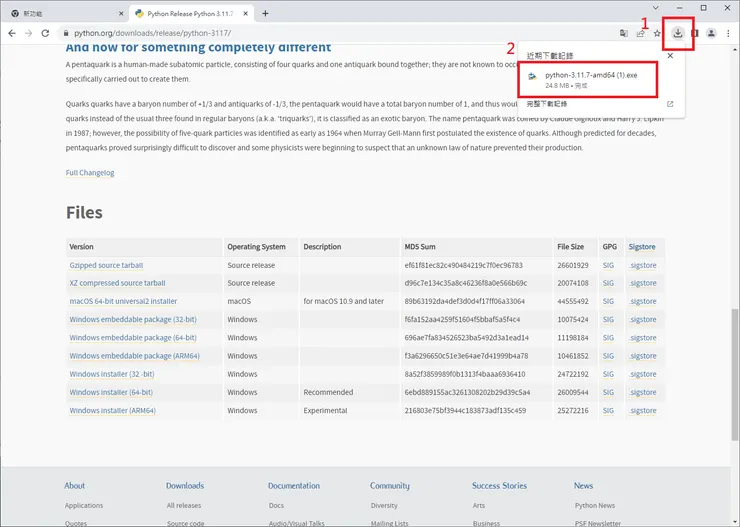Open Chrome three-dot menu
The width and height of the screenshot is (740, 527).
click(728, 33)
